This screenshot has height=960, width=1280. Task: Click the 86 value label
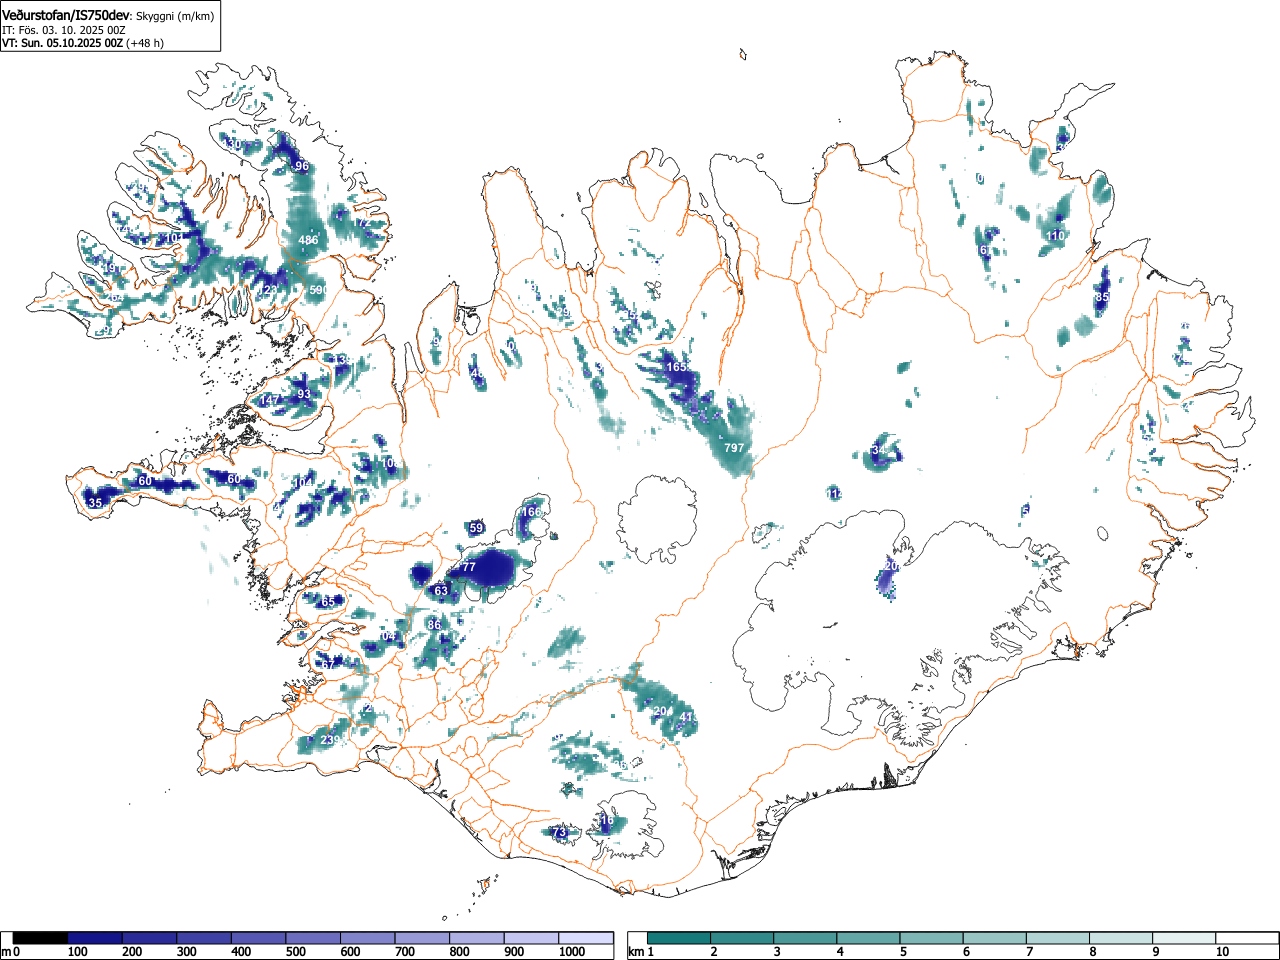pyautogui.click(x=434, y=625)
